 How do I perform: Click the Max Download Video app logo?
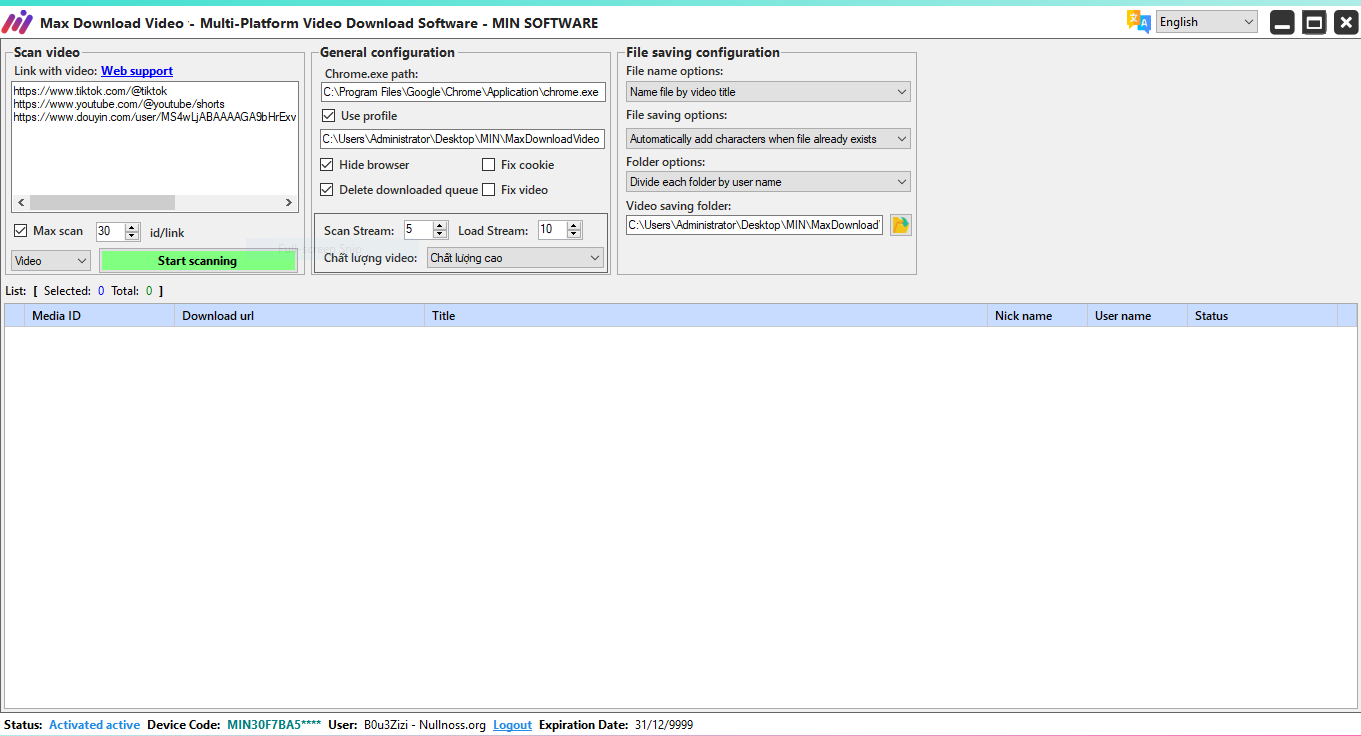[x=17, y=22]
